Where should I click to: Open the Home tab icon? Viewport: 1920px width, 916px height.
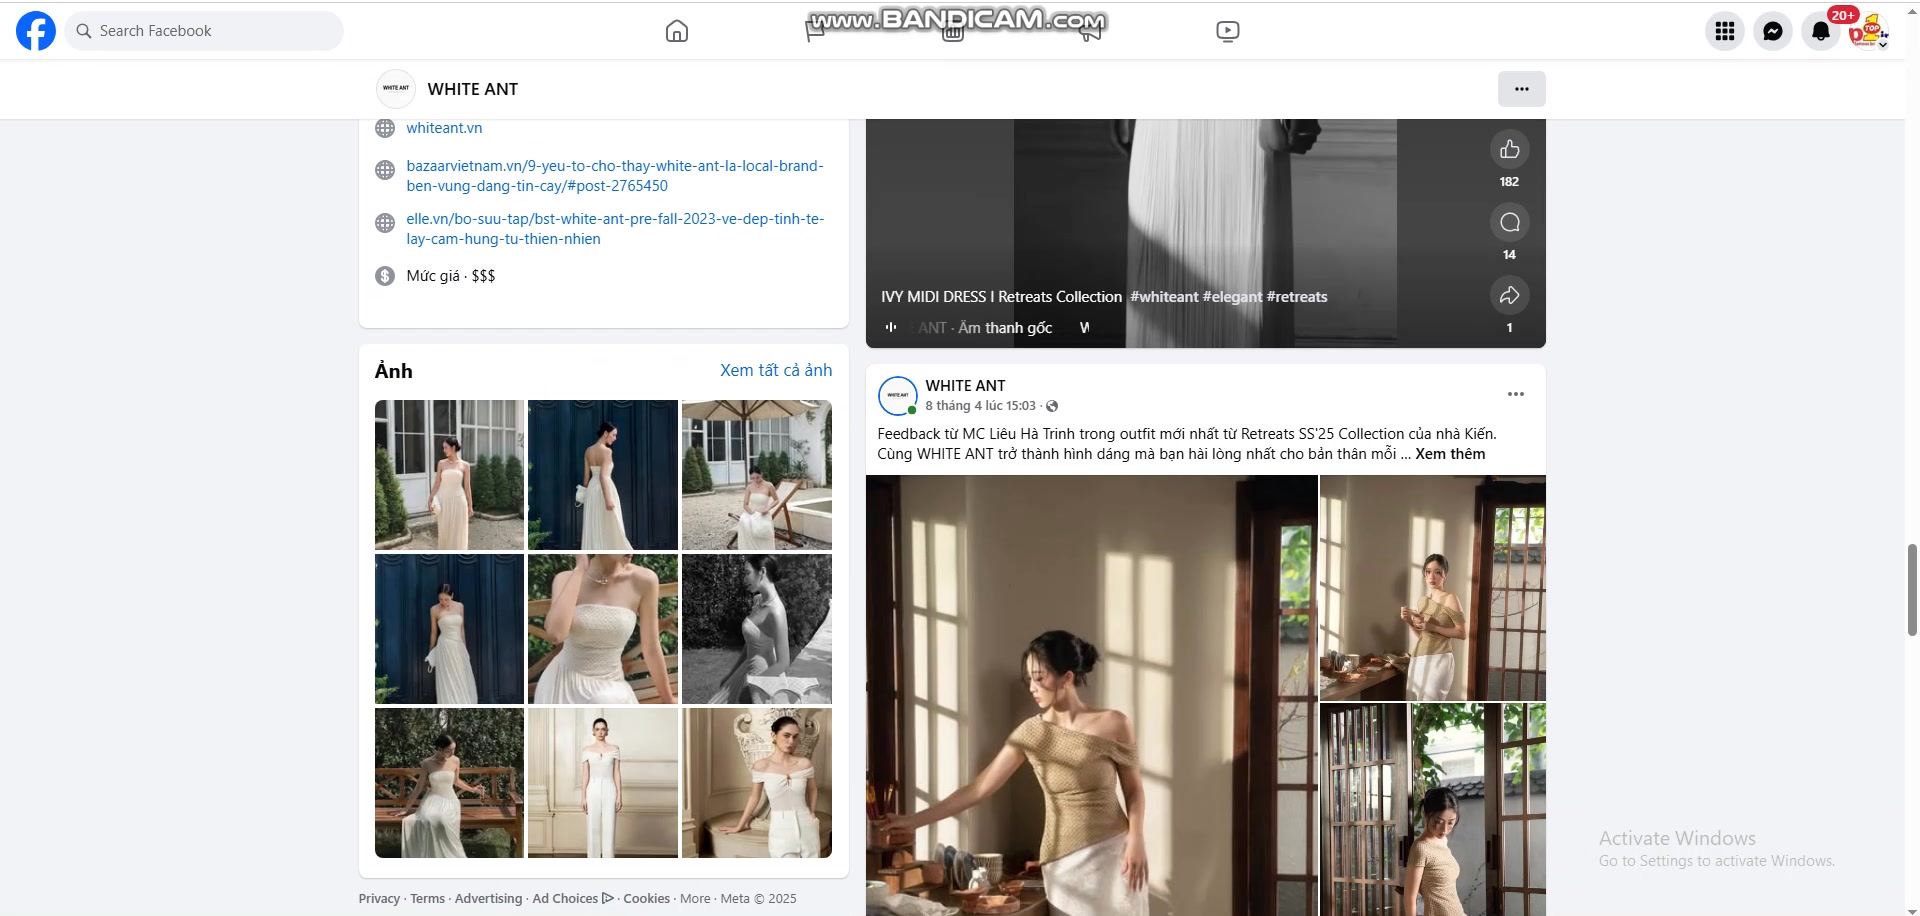[x=677, y=31]
